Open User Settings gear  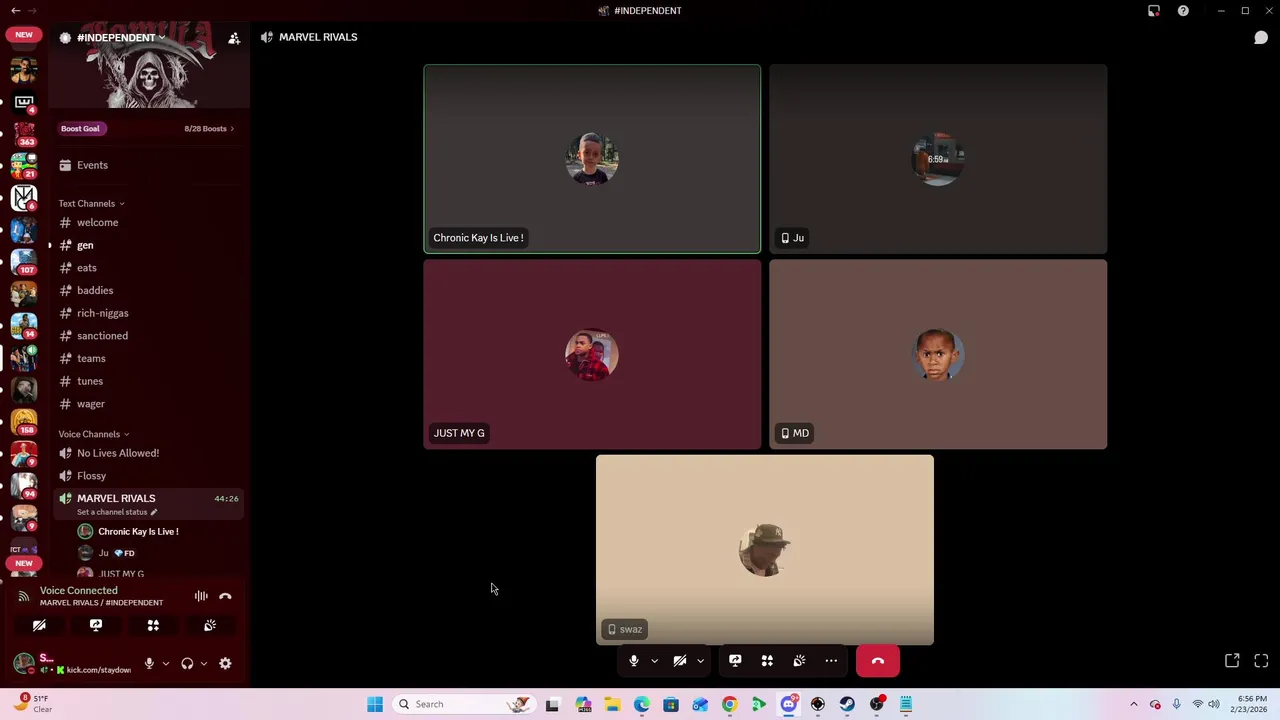point(225,663)
